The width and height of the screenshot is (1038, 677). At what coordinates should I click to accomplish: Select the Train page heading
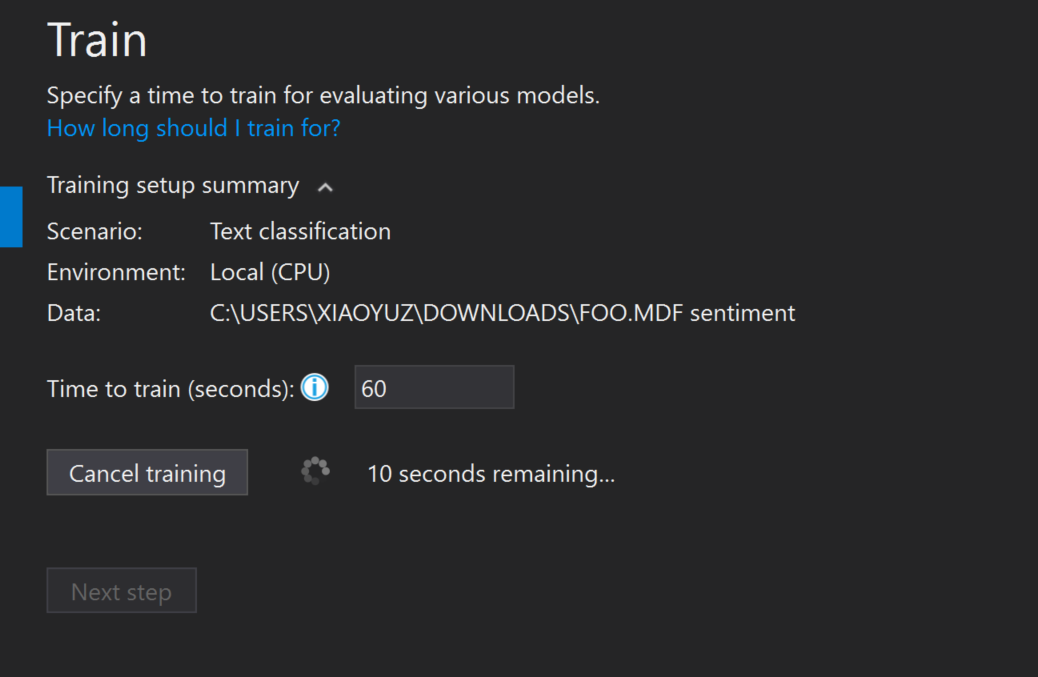pyautogui.click(x=96, y=38)
